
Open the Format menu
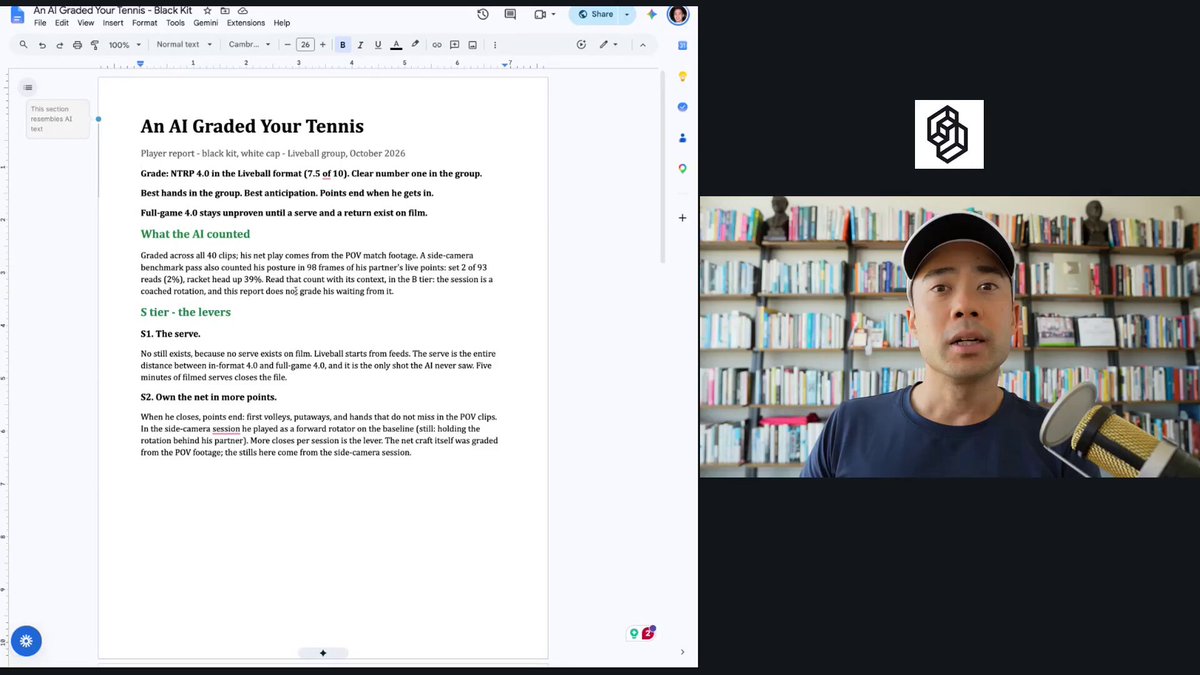tap(144, 23)
